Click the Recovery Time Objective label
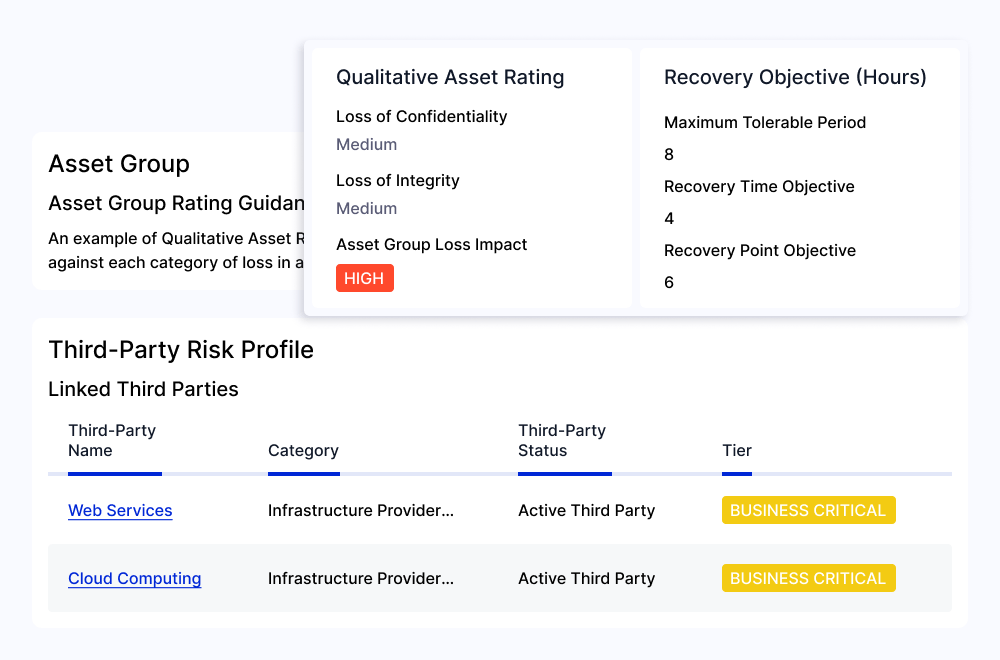Image resolution: width=1000 pixels, height=660 pixels. pos(760,187)
